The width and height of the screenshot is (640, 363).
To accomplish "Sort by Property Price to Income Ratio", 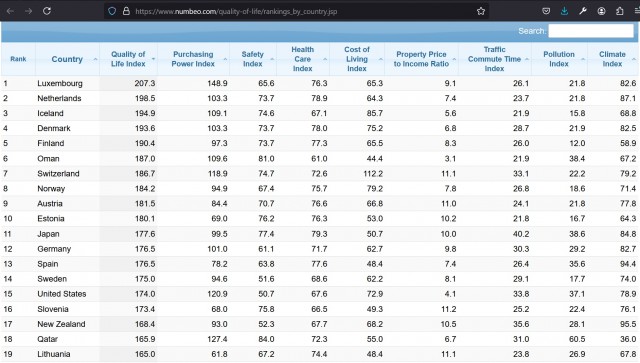I will click(421, 59).
